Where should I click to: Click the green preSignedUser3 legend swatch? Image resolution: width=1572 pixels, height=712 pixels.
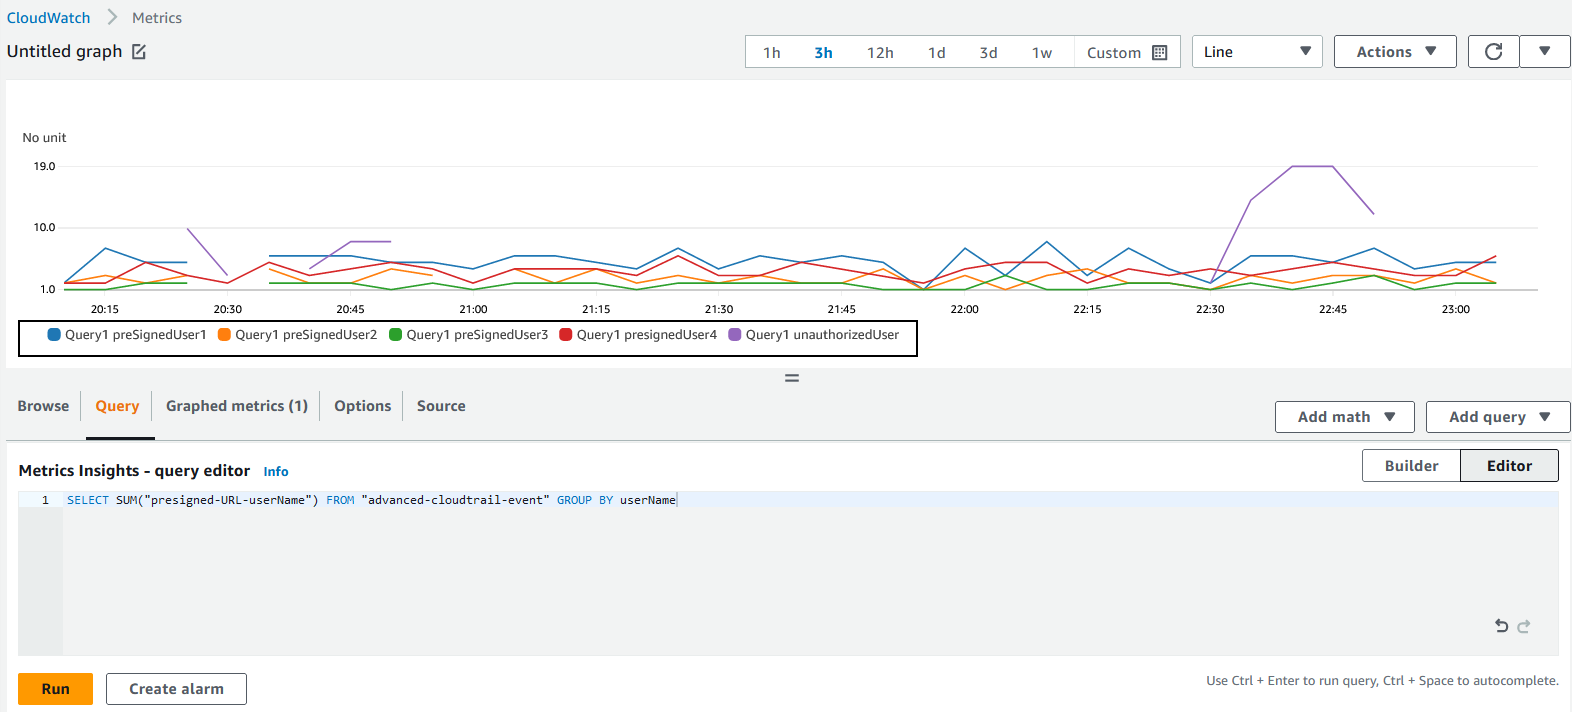coord(395,335)
